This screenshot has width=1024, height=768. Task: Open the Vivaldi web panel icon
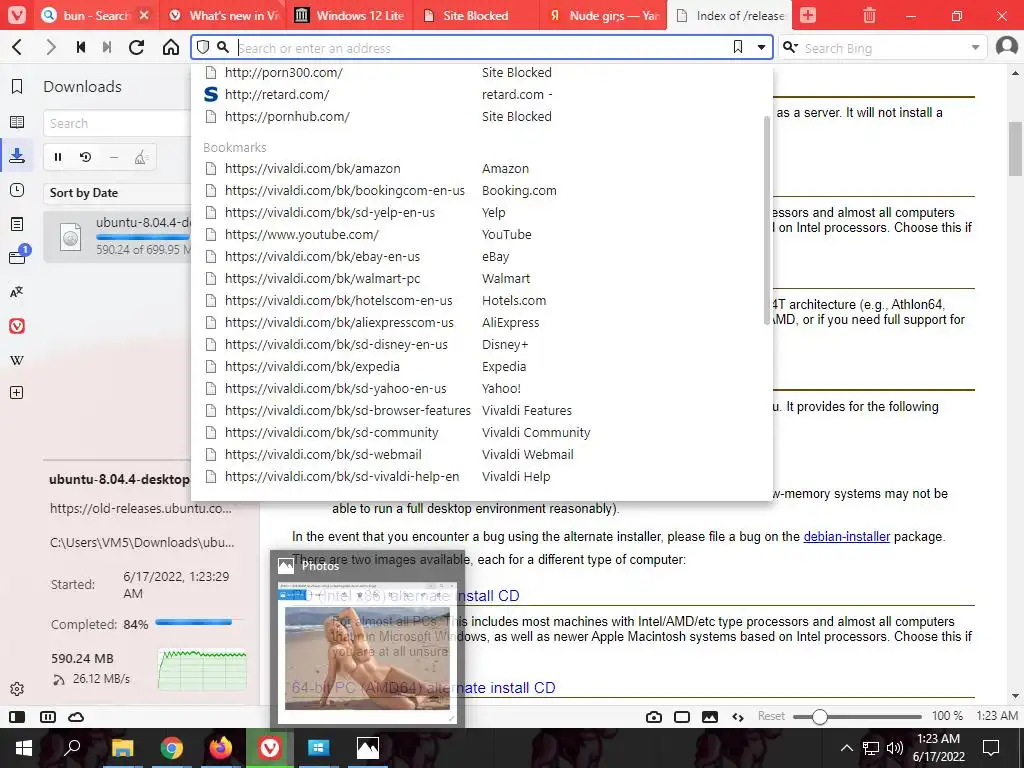coord(17,326)
